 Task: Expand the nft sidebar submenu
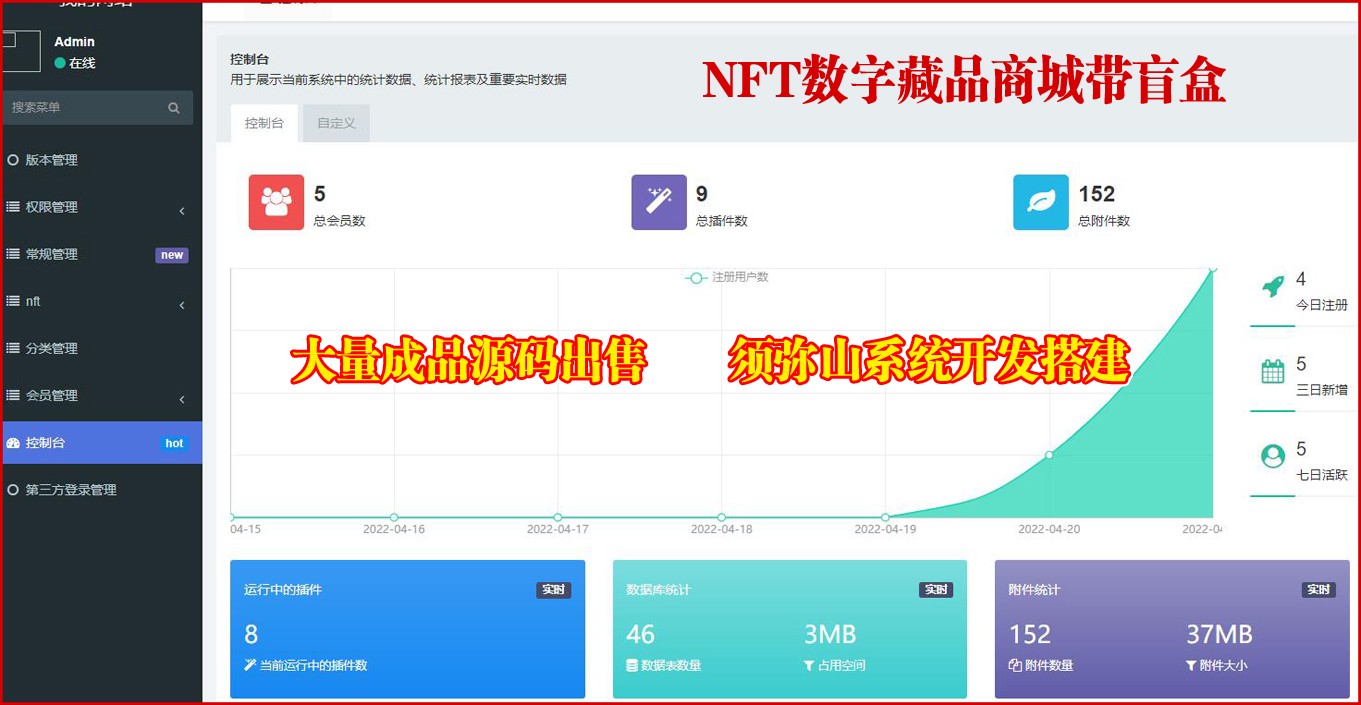coord(182,304)
